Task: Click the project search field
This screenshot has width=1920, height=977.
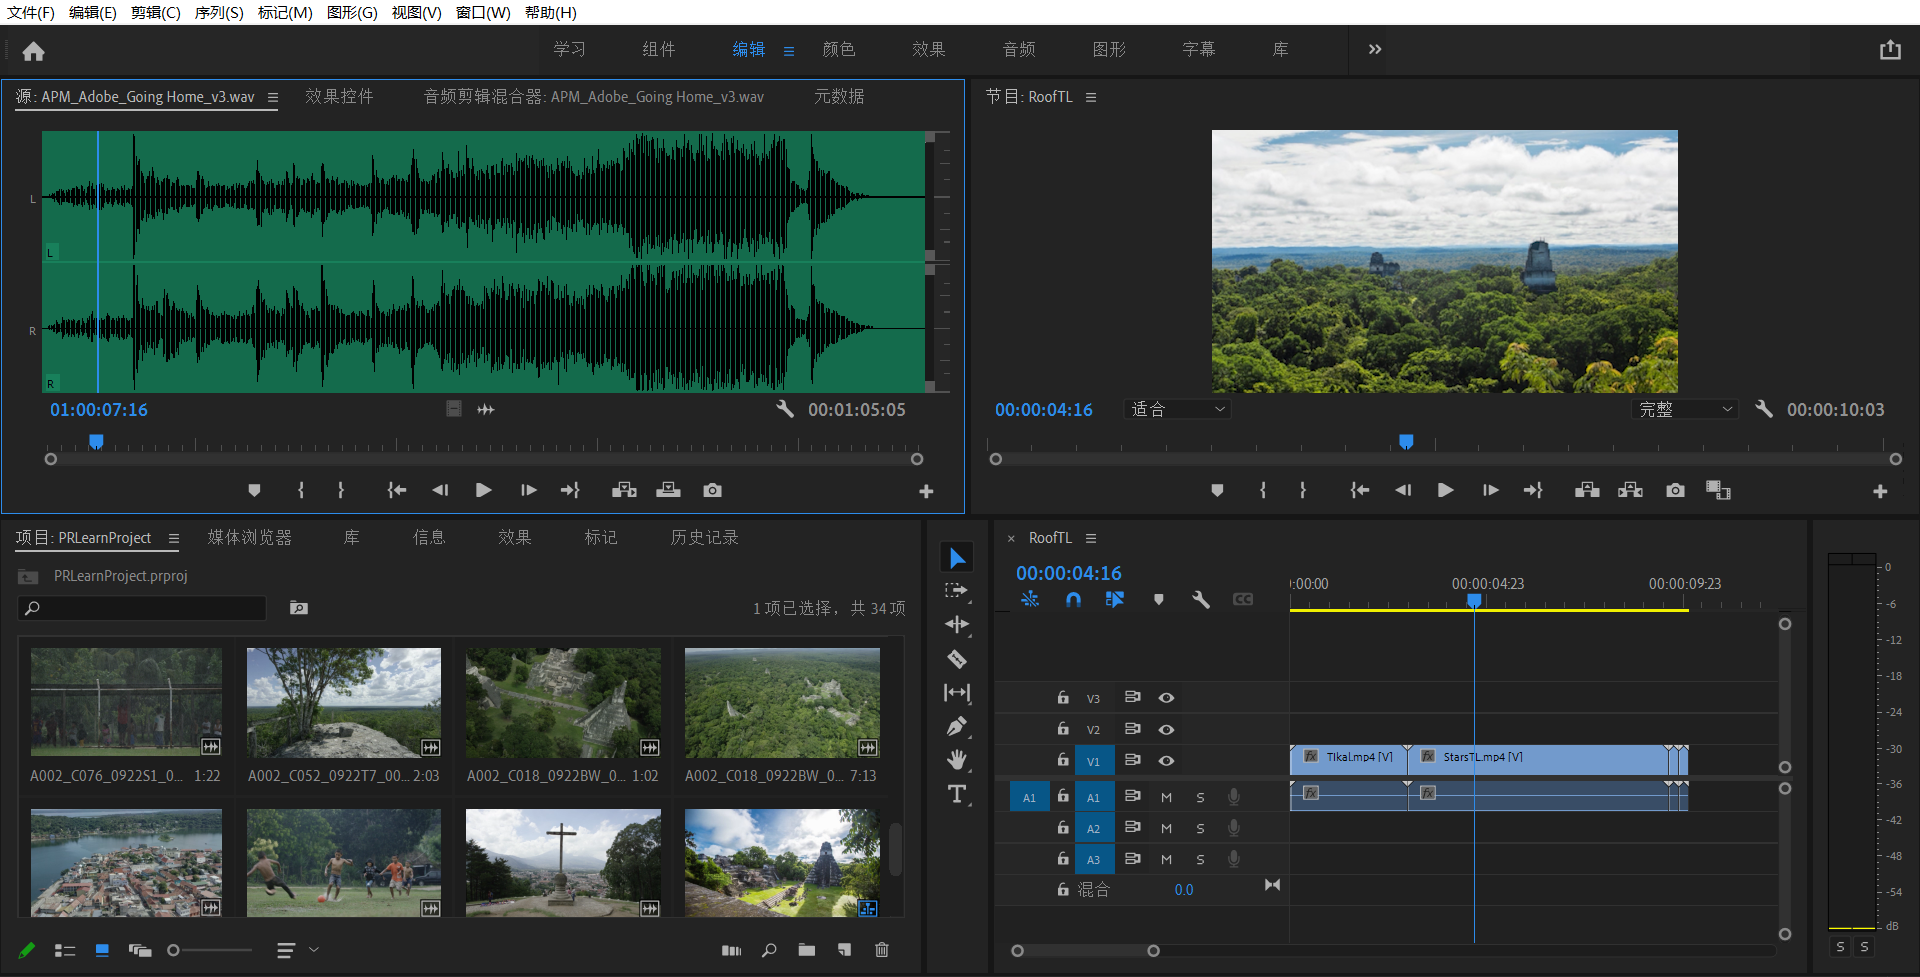Action: (142, 608)
